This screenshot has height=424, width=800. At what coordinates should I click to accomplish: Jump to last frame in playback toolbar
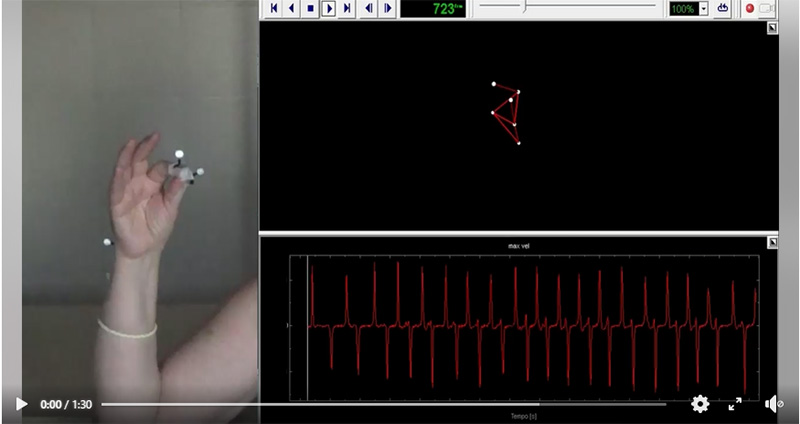347,8
